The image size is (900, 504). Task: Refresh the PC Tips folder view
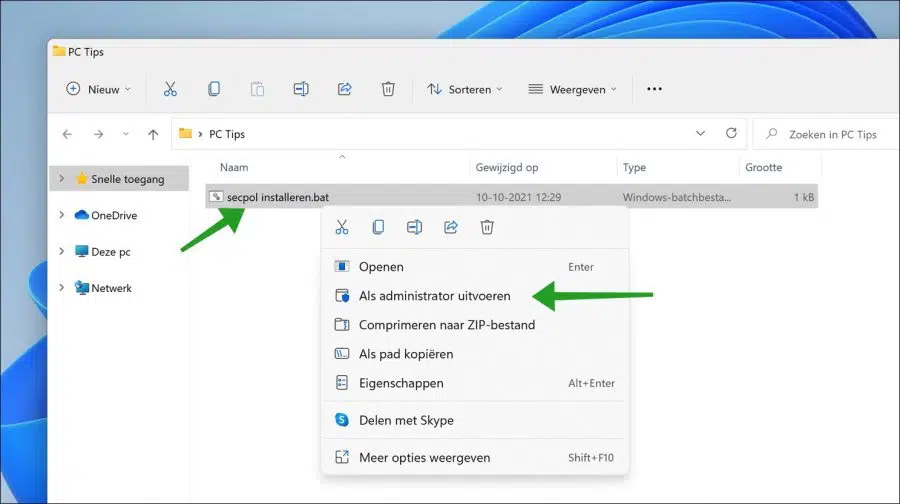(x=731, y=133)
